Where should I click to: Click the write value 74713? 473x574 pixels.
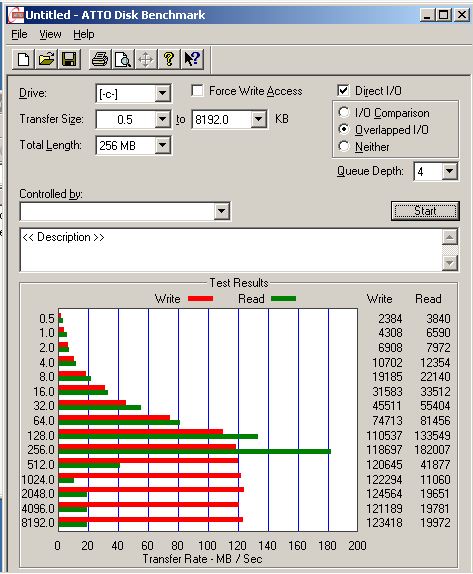click(387, 421)
